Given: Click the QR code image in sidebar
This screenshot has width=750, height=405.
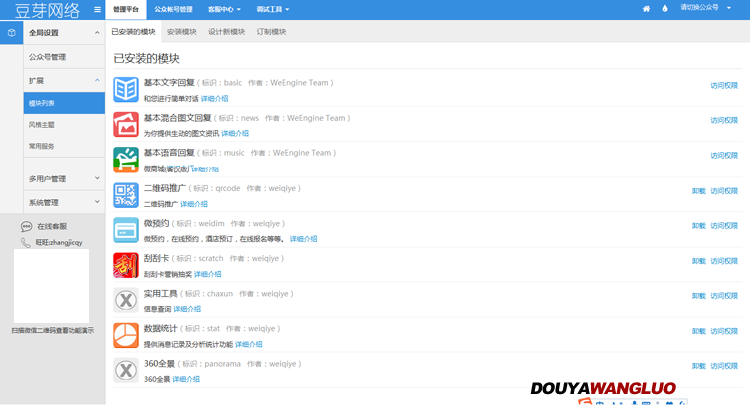Looking at the screenshot, I should (x=52, y=286).
